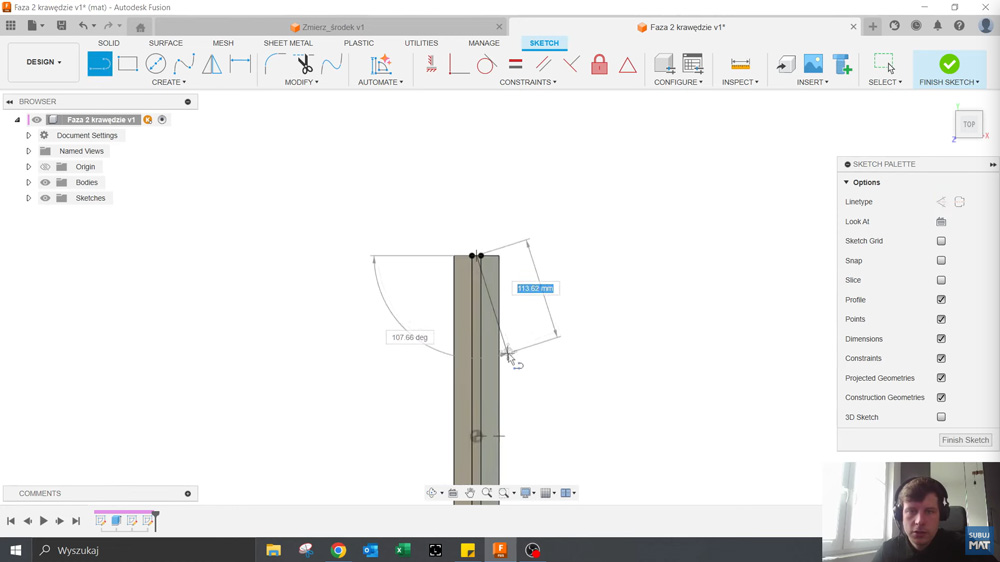
Task: Turn on the Snap checkbox
Action: (x=941, y=261)
